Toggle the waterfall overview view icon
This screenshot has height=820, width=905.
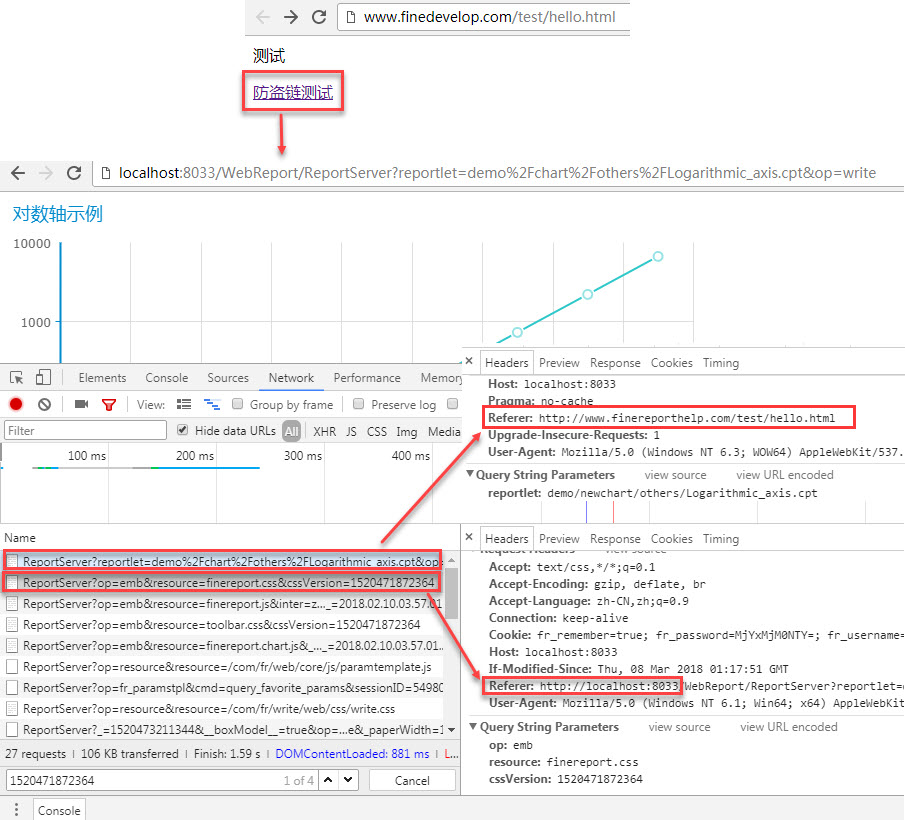coord(212,405)
